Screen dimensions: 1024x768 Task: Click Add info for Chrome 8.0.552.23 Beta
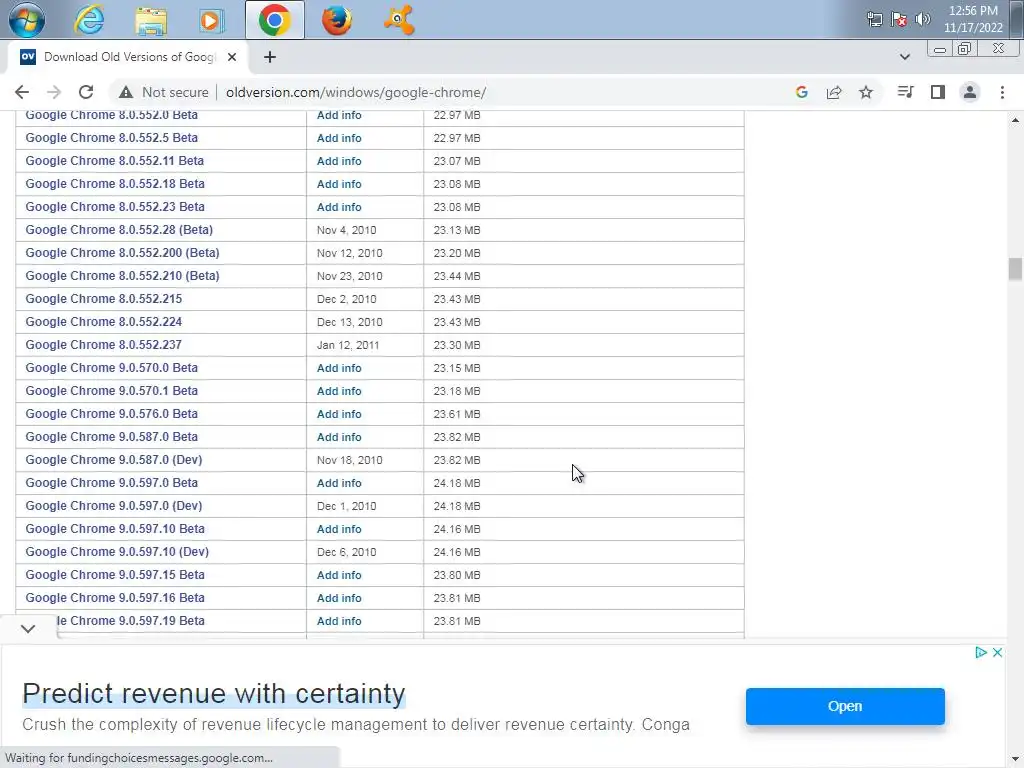pyautogui.click(x=339, y=207)
